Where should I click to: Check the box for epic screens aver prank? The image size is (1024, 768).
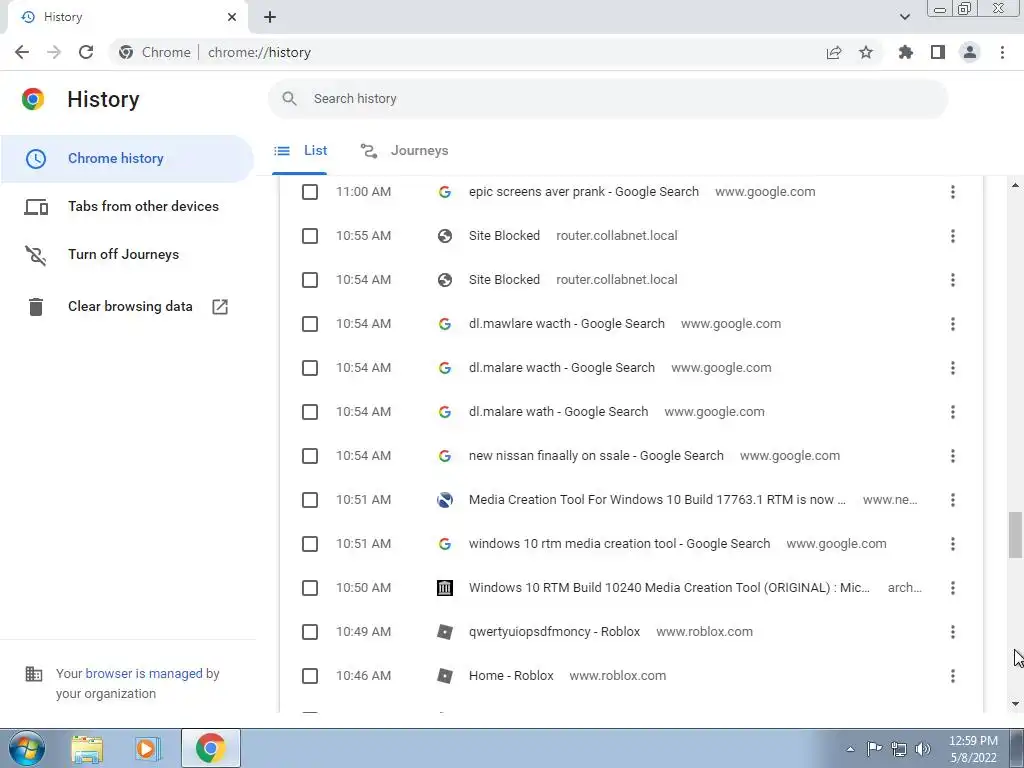pos(310,192)
